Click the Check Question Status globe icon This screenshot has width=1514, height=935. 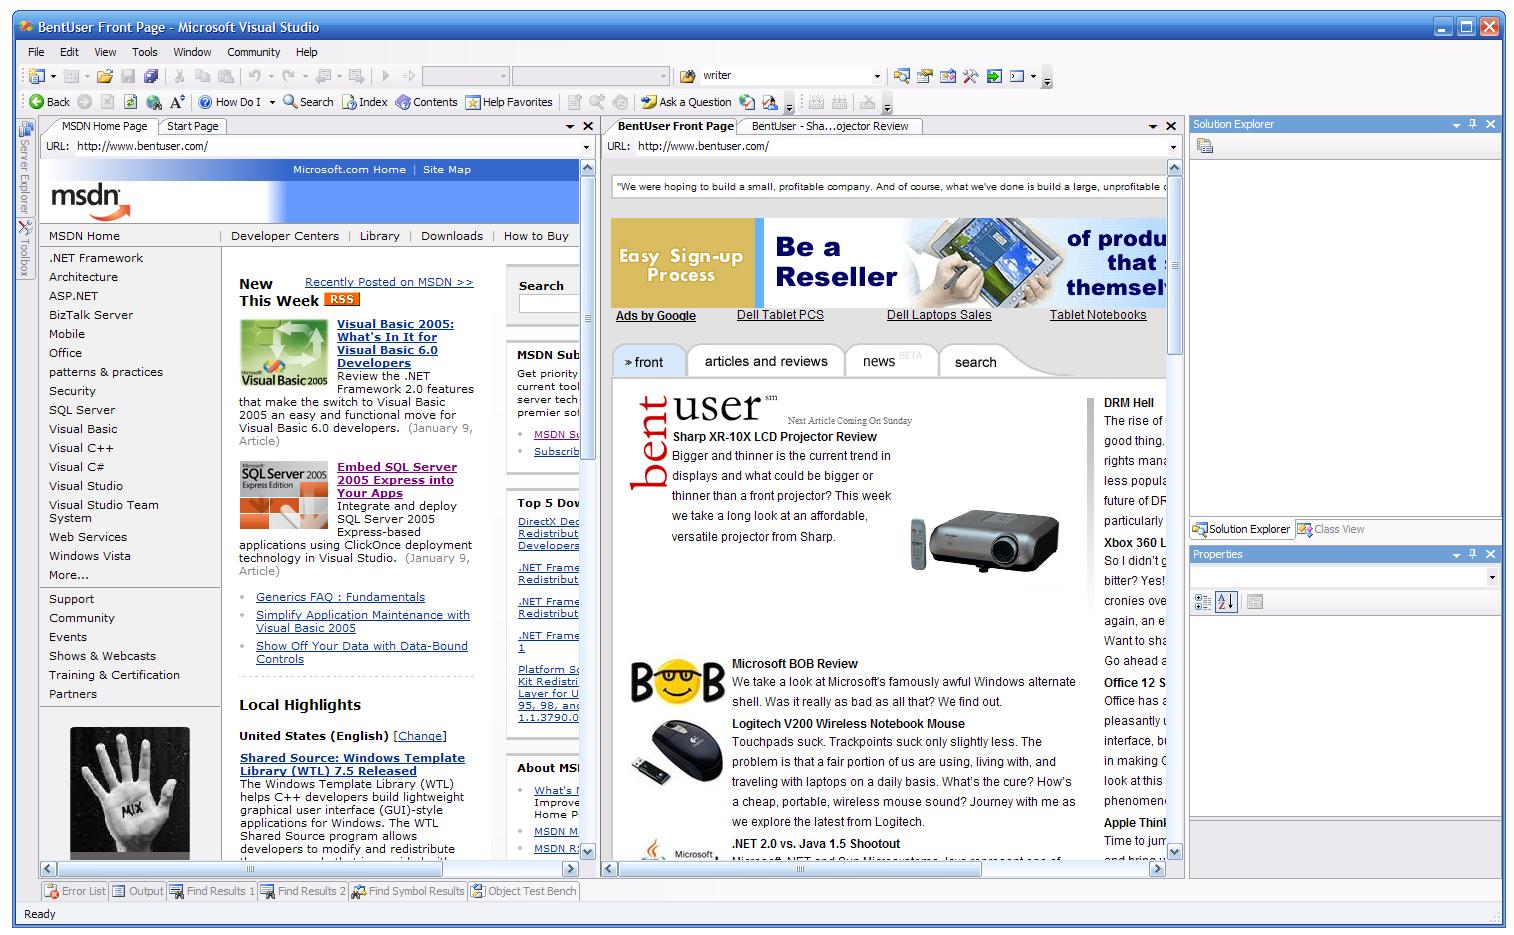747,102
